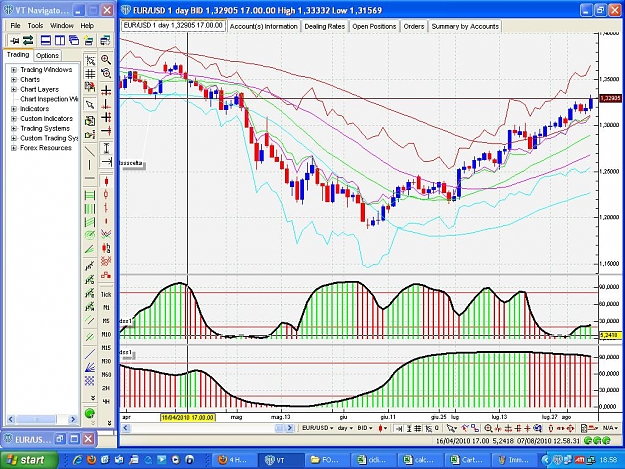Viewport: 625px width, 469px height.
Task: Switch to M30 timeframe
Action: [106, 361]
